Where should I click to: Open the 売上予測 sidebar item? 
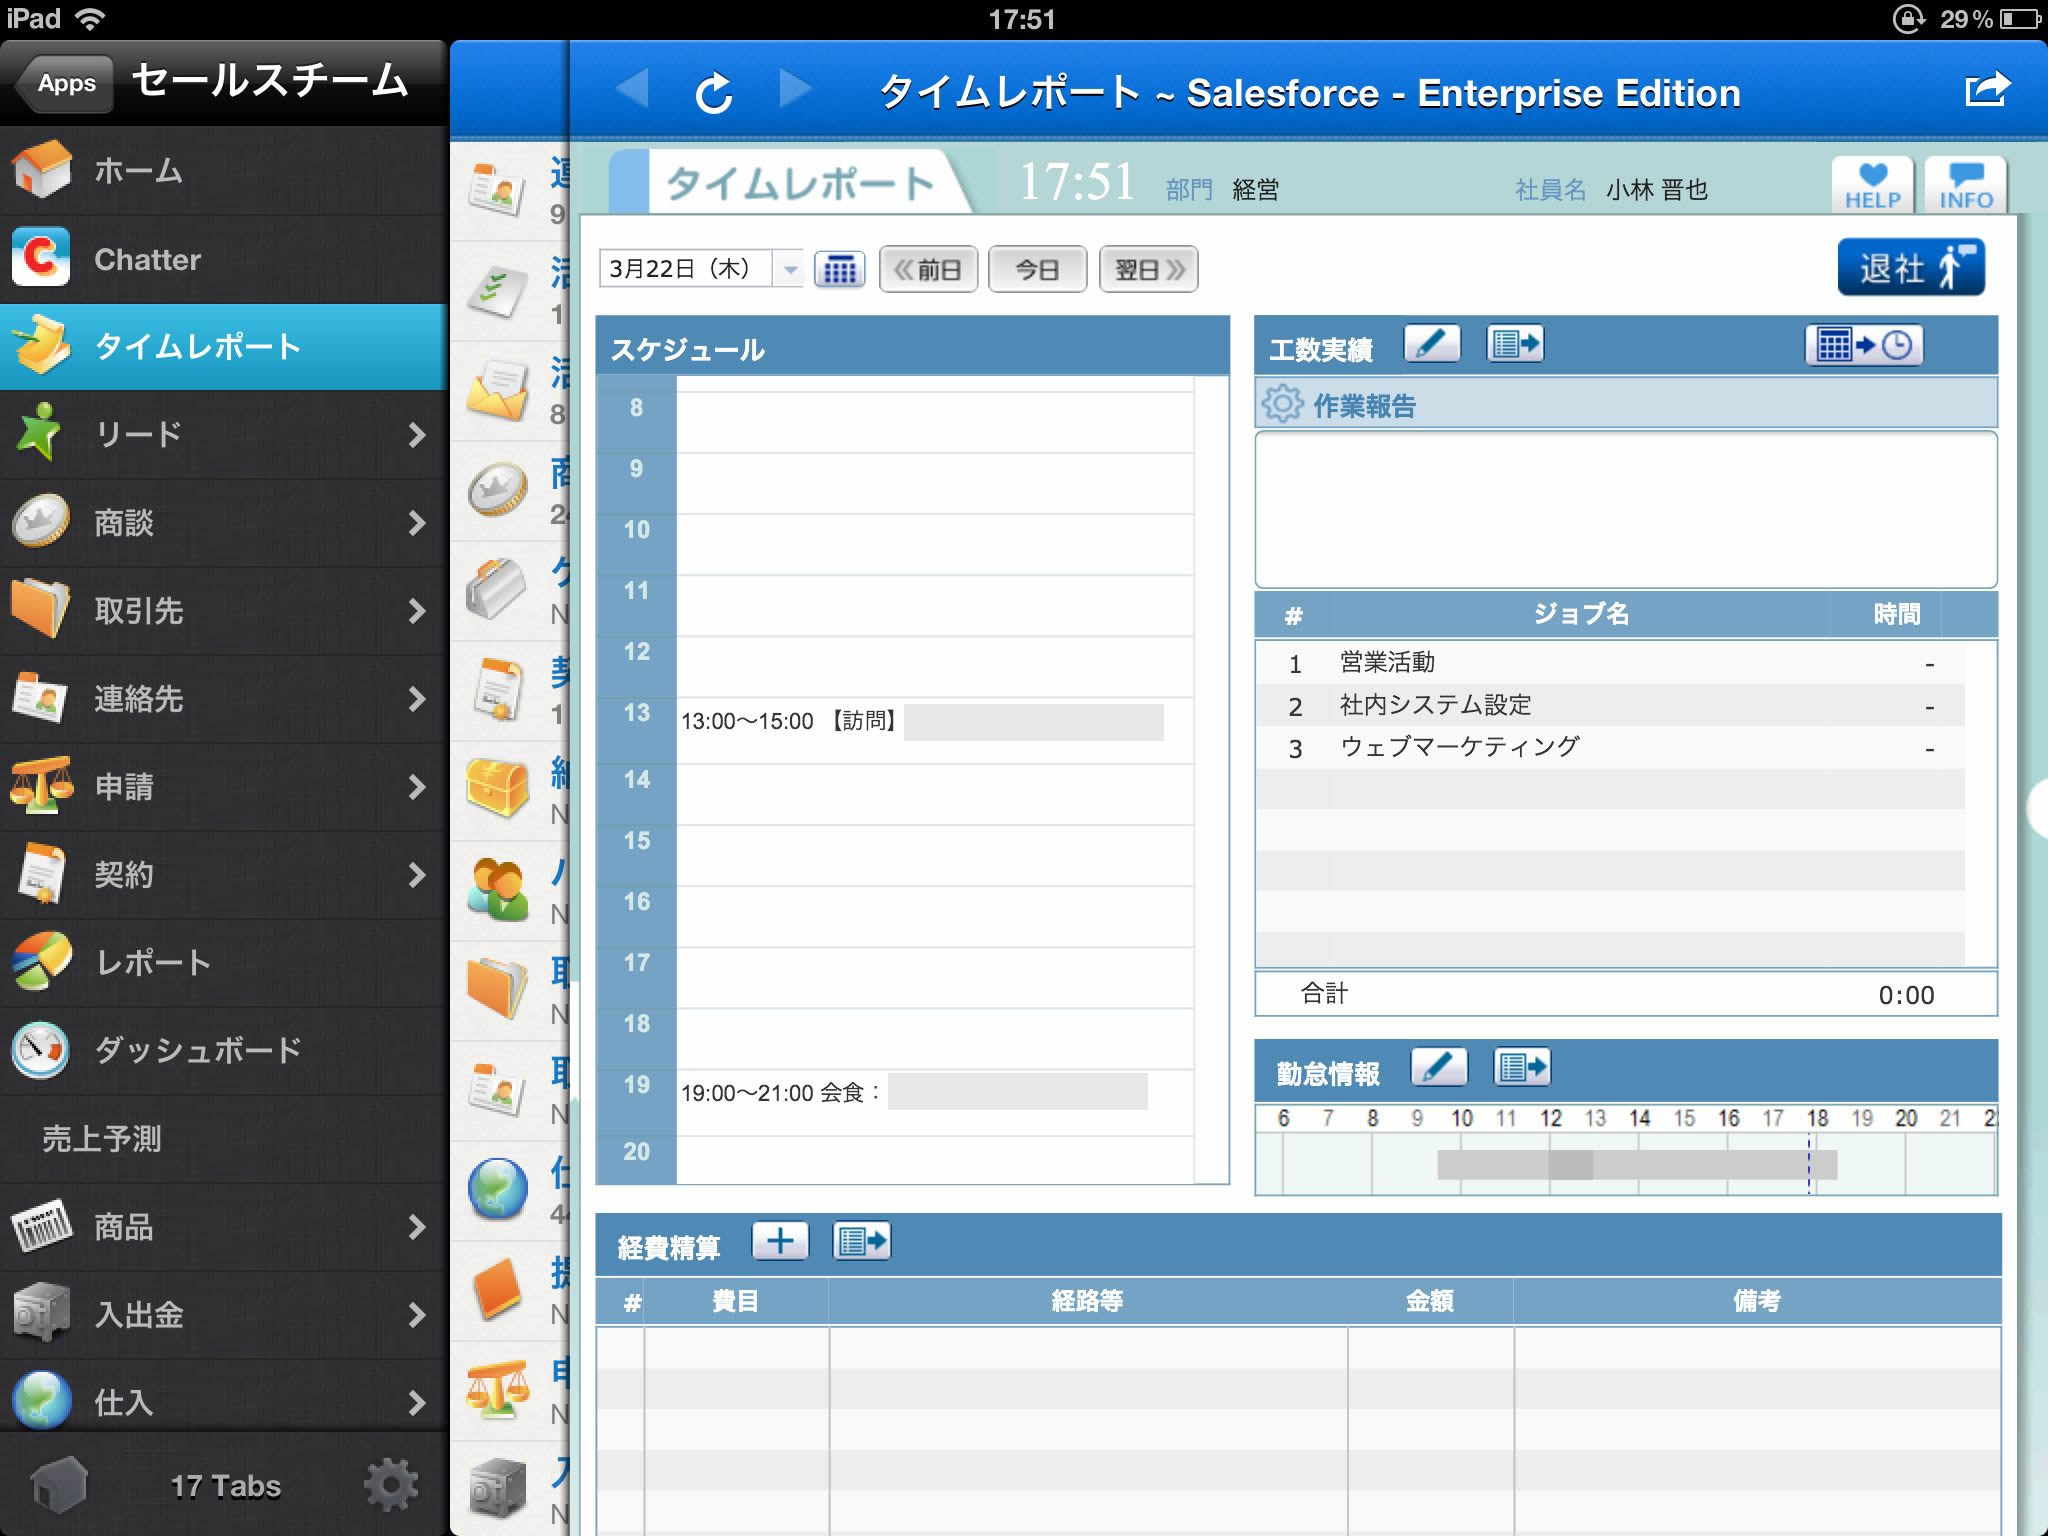[x=223, y=1138]
